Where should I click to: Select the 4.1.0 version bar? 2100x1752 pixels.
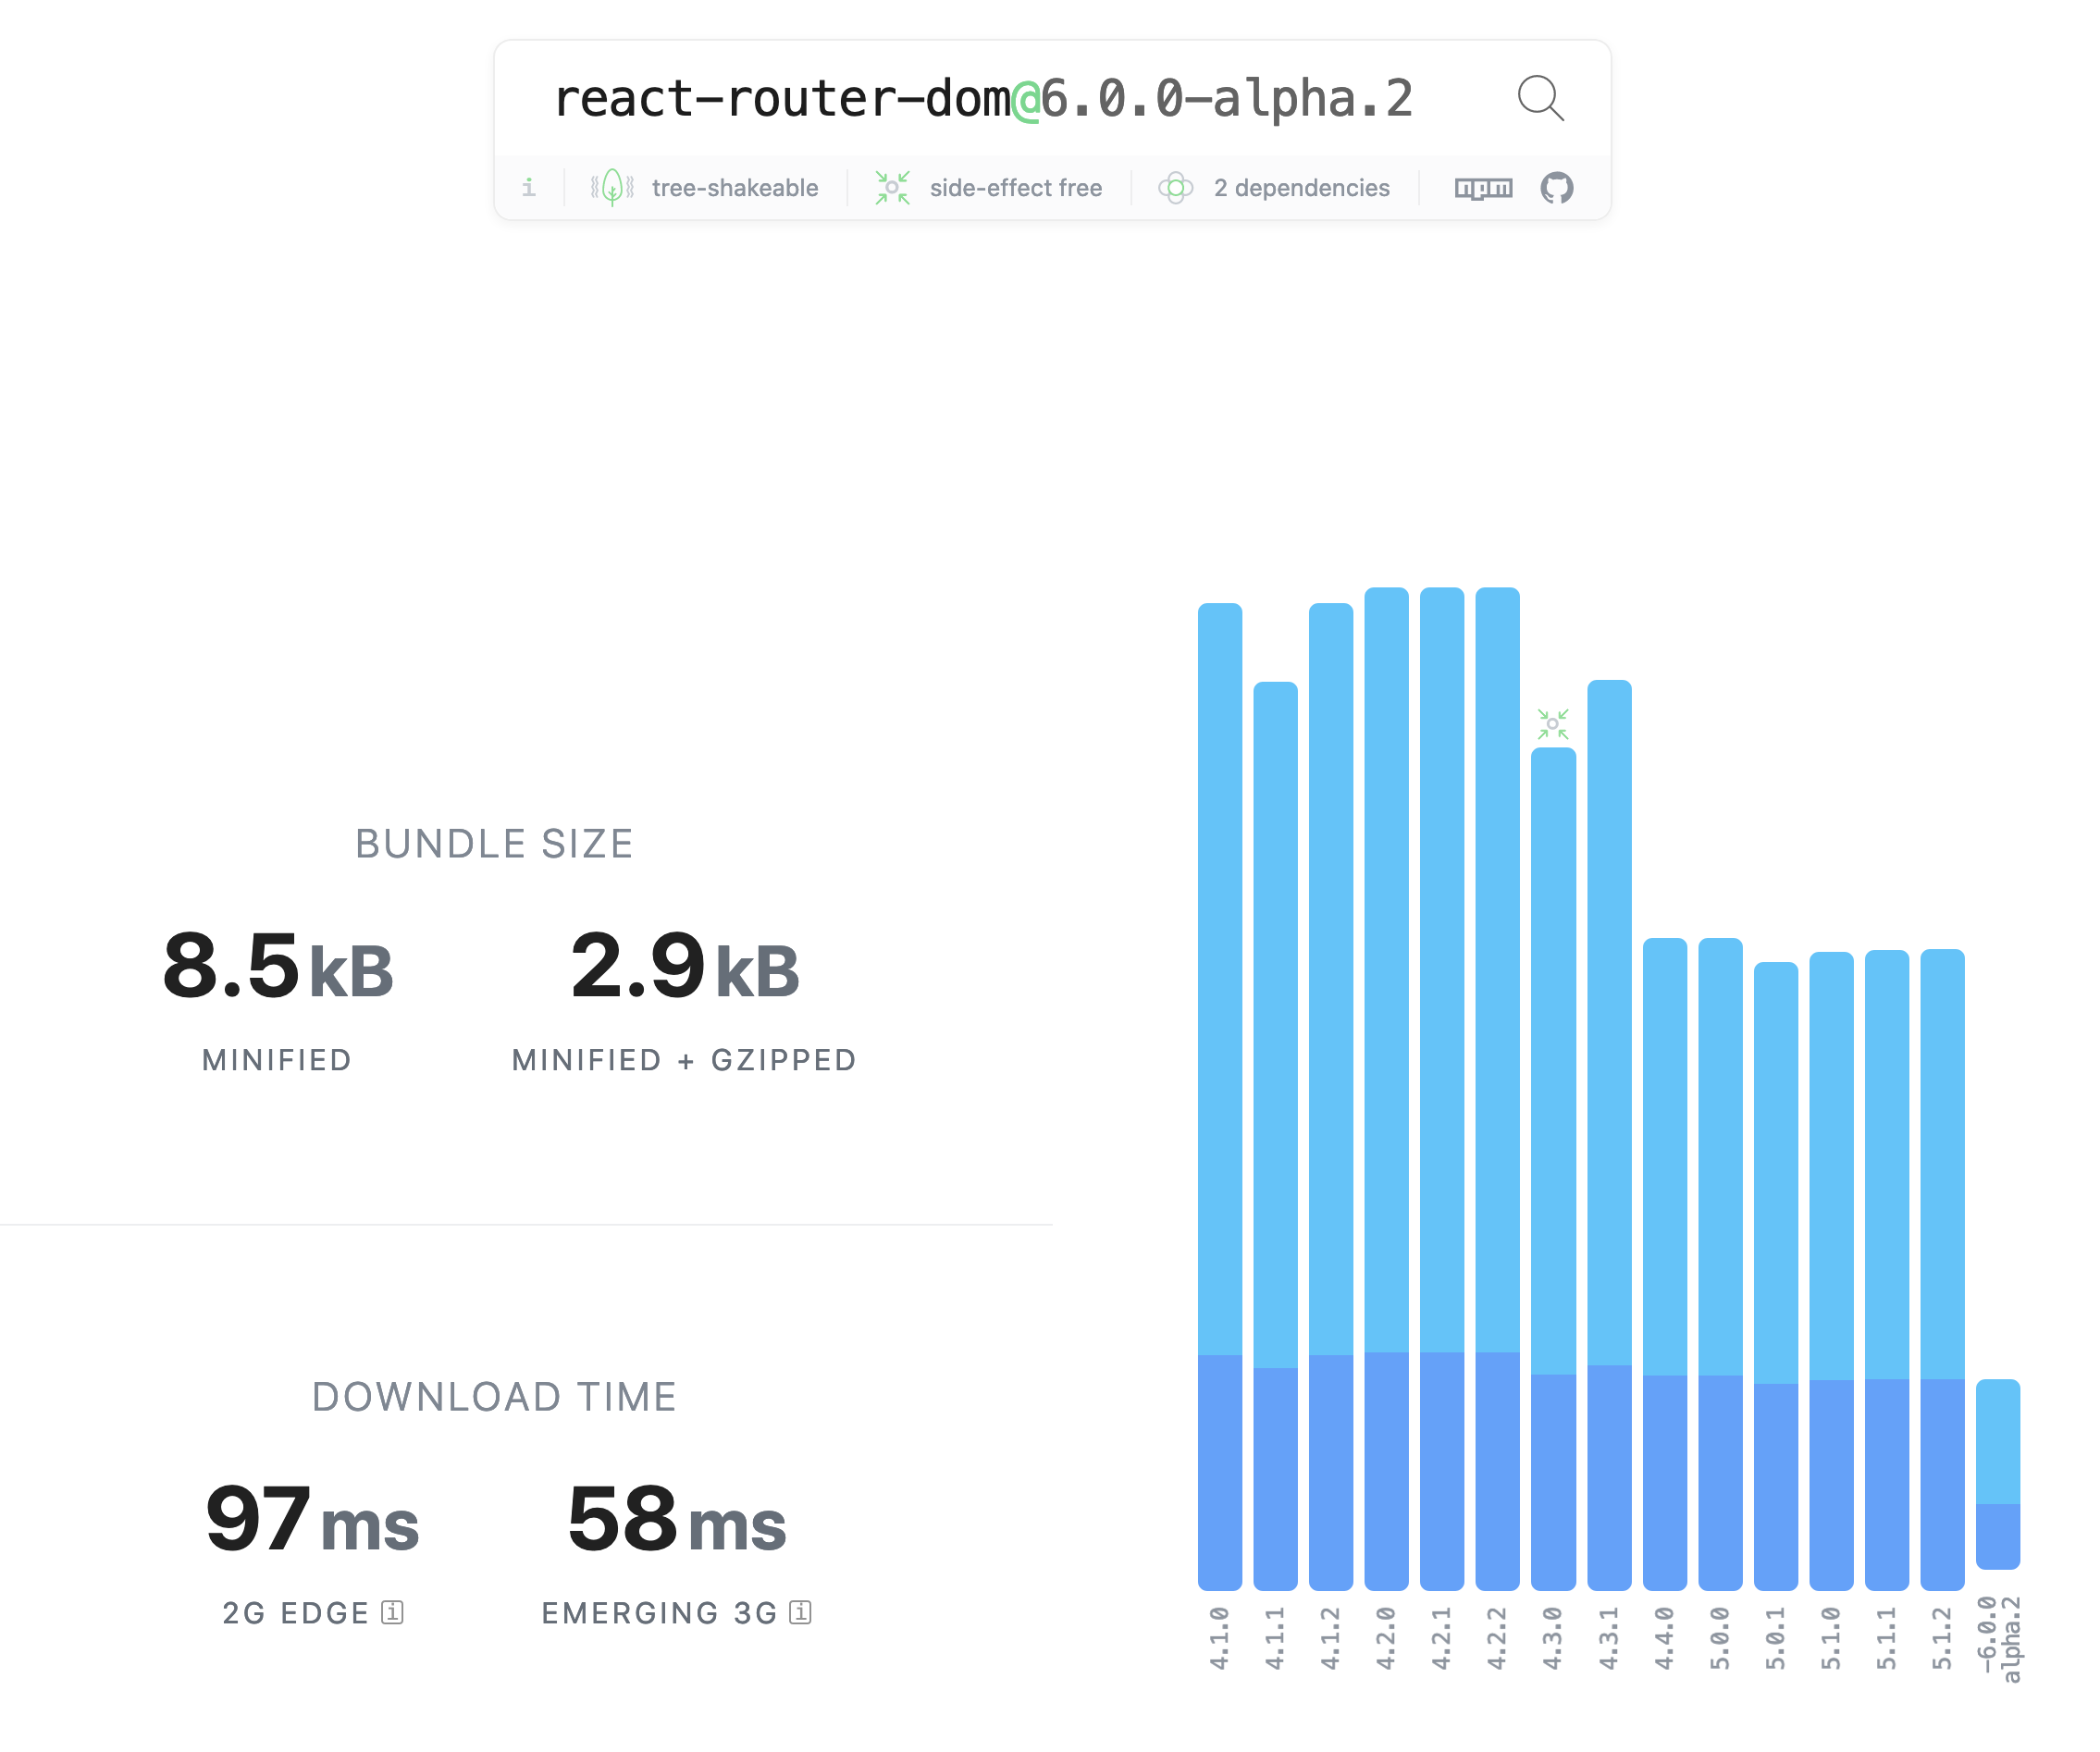[x=1221, y=1100]
